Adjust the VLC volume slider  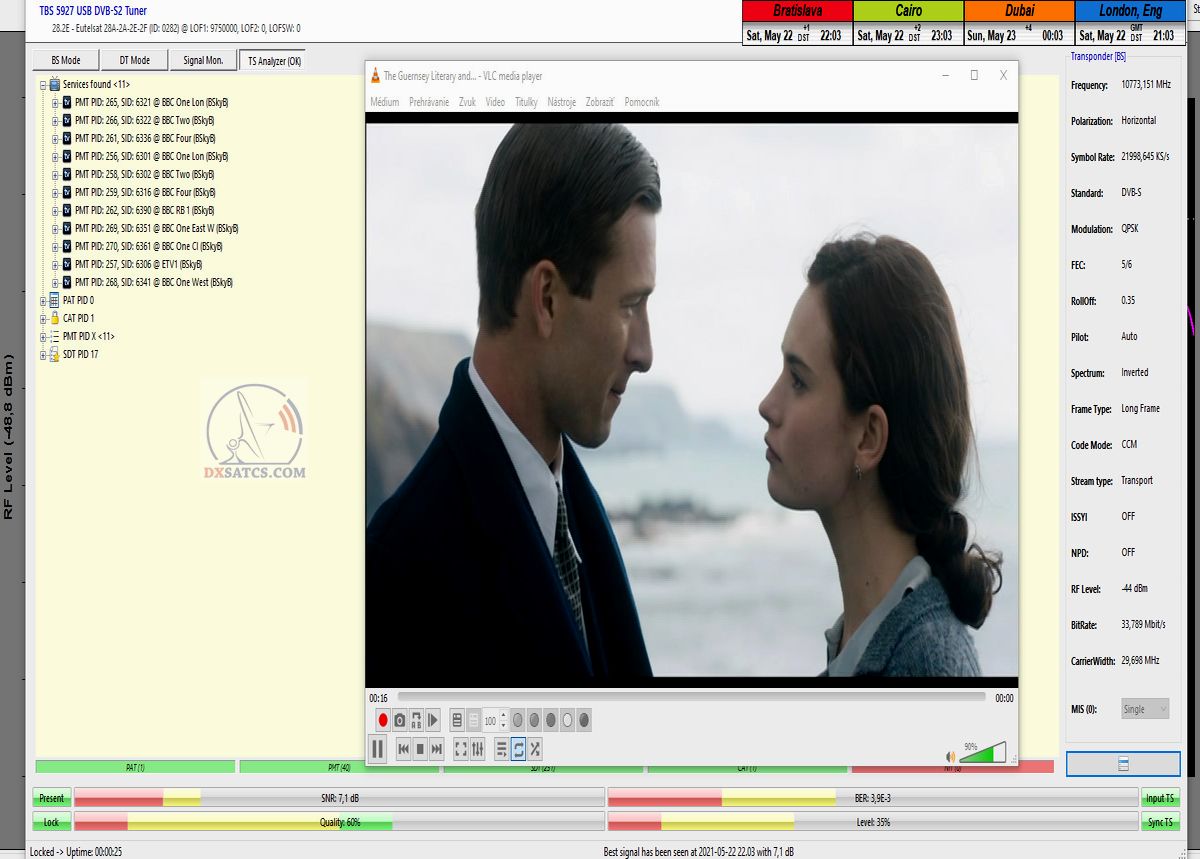pyautogui.click(x=985, y=753)
